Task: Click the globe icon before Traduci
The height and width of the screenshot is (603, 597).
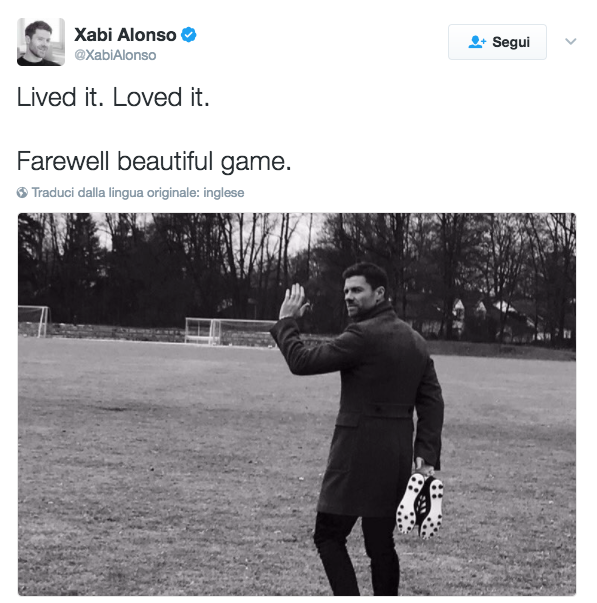Action: [22, 192]
